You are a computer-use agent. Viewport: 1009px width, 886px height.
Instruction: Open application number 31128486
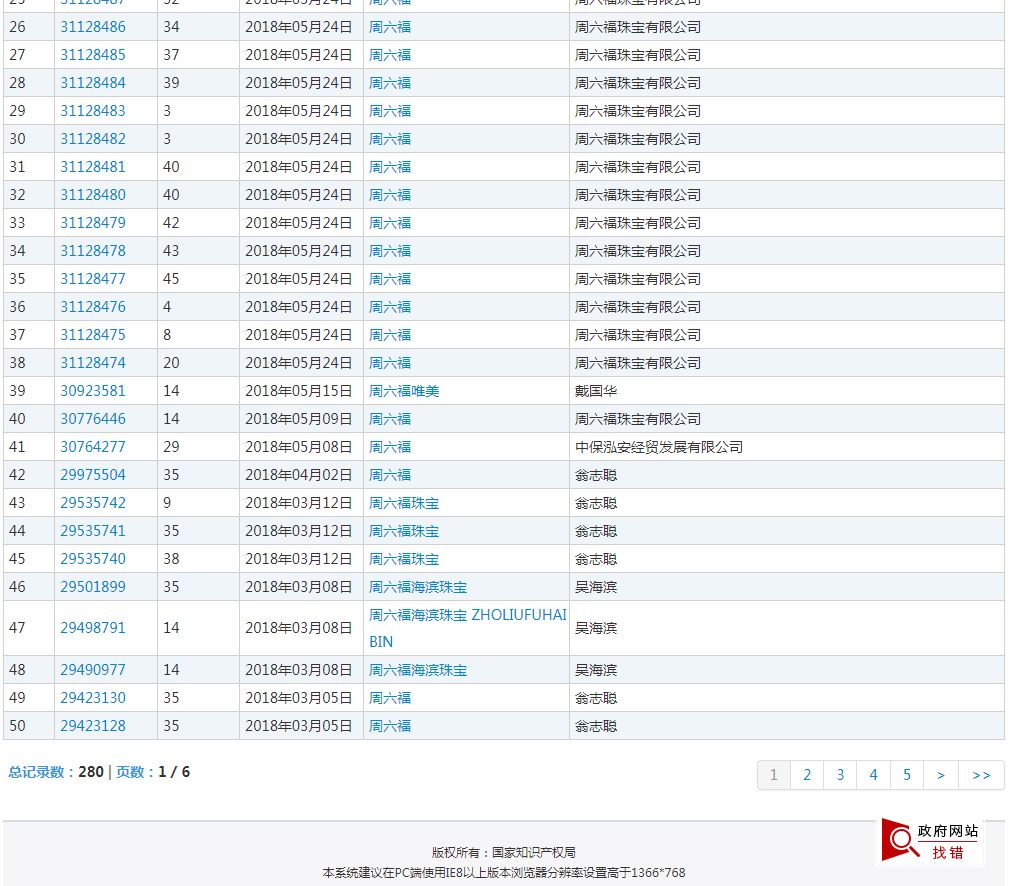click(x=93, y=27)
